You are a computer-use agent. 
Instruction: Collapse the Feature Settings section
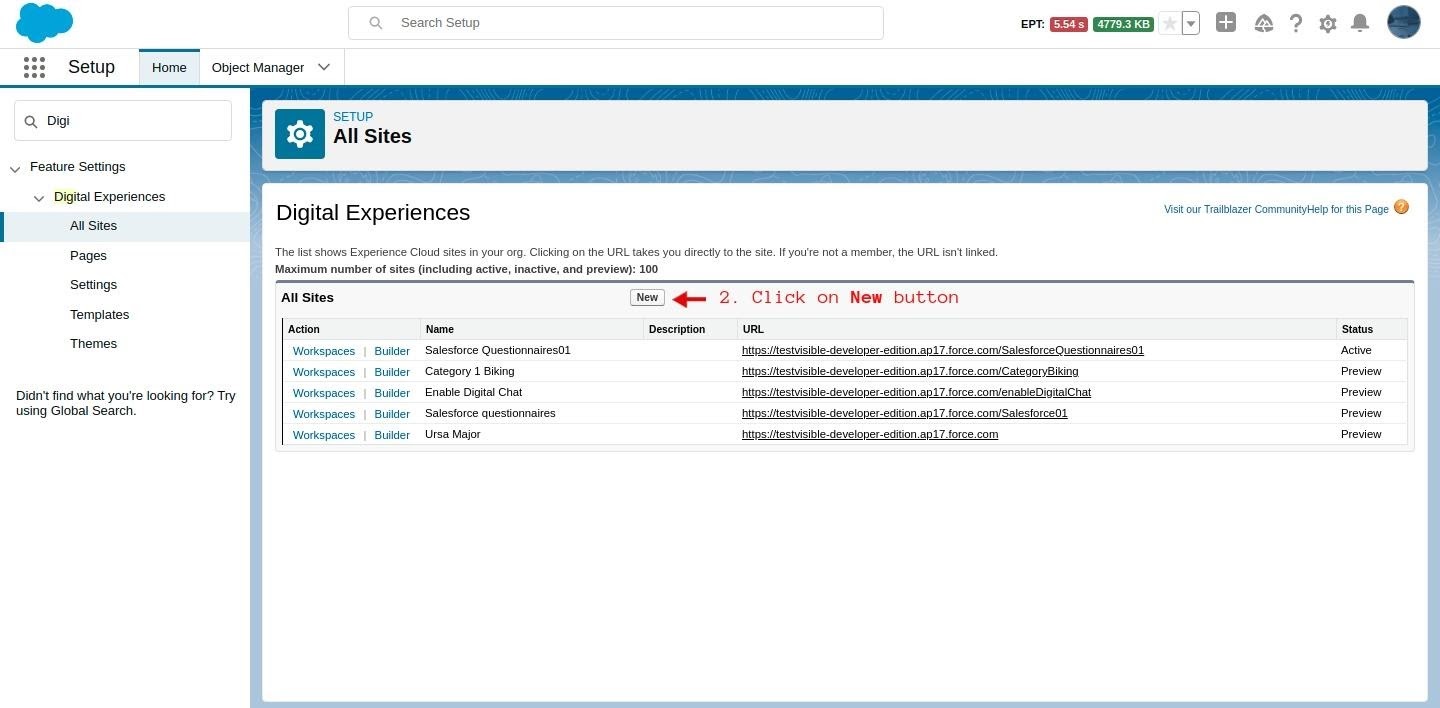tap(15, 168)
